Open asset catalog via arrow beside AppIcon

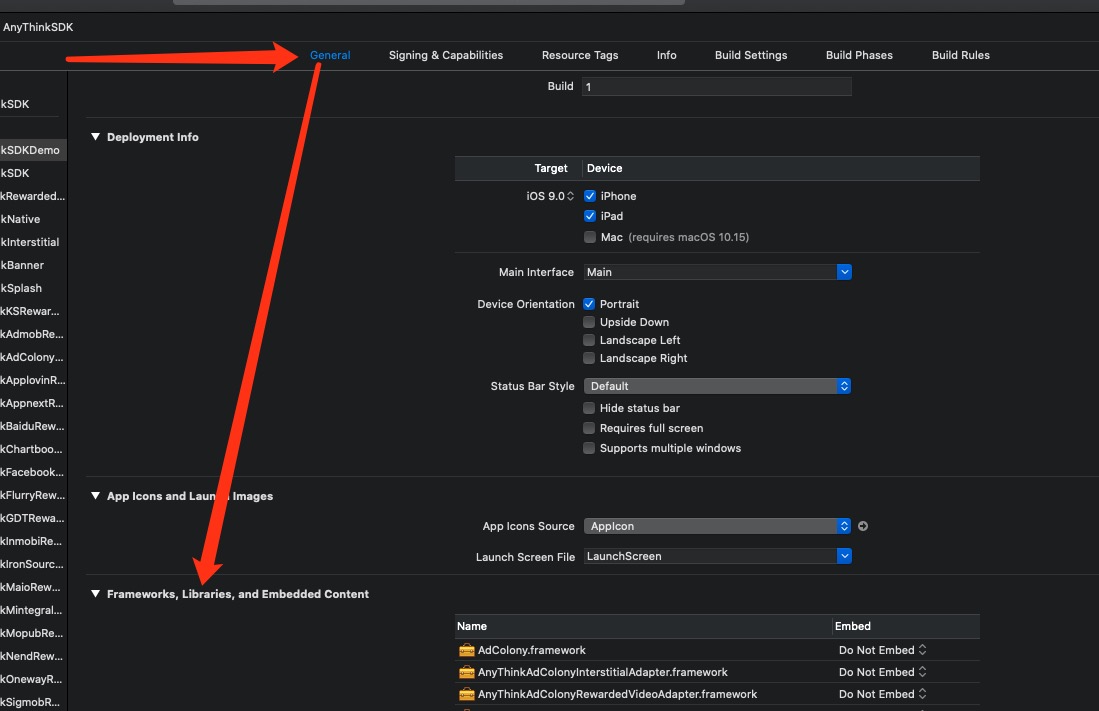863,526
